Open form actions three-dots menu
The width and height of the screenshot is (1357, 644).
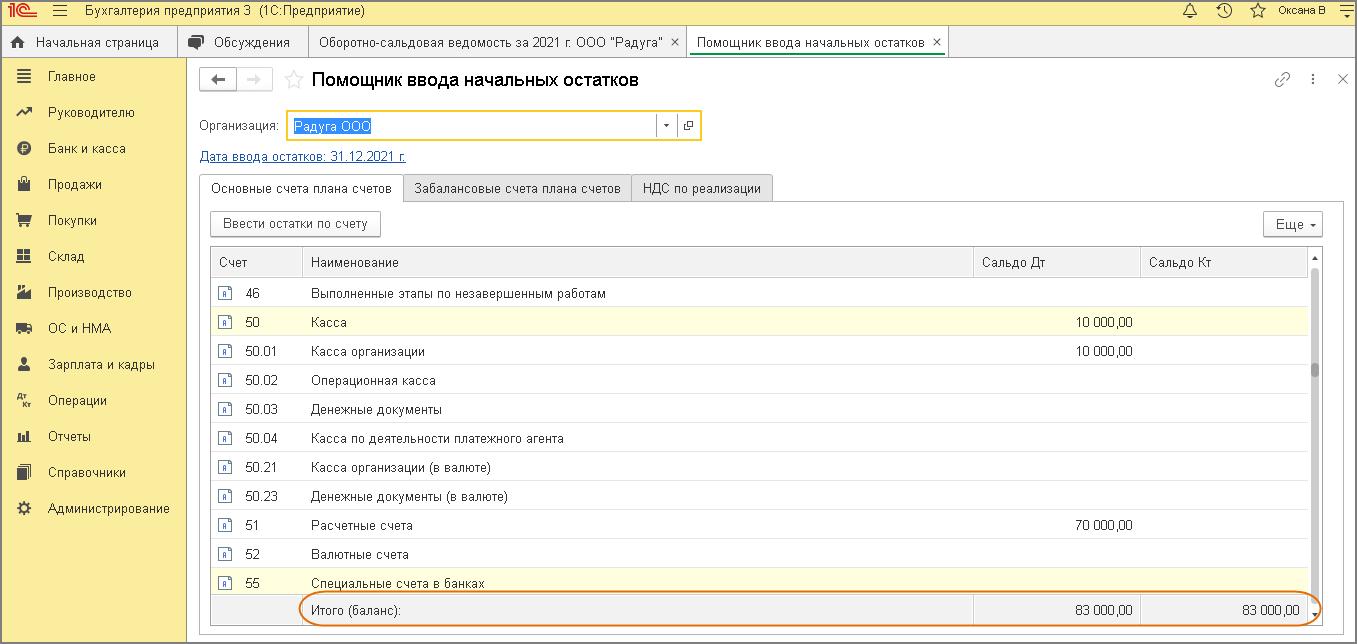click(x=1314, y=80)
